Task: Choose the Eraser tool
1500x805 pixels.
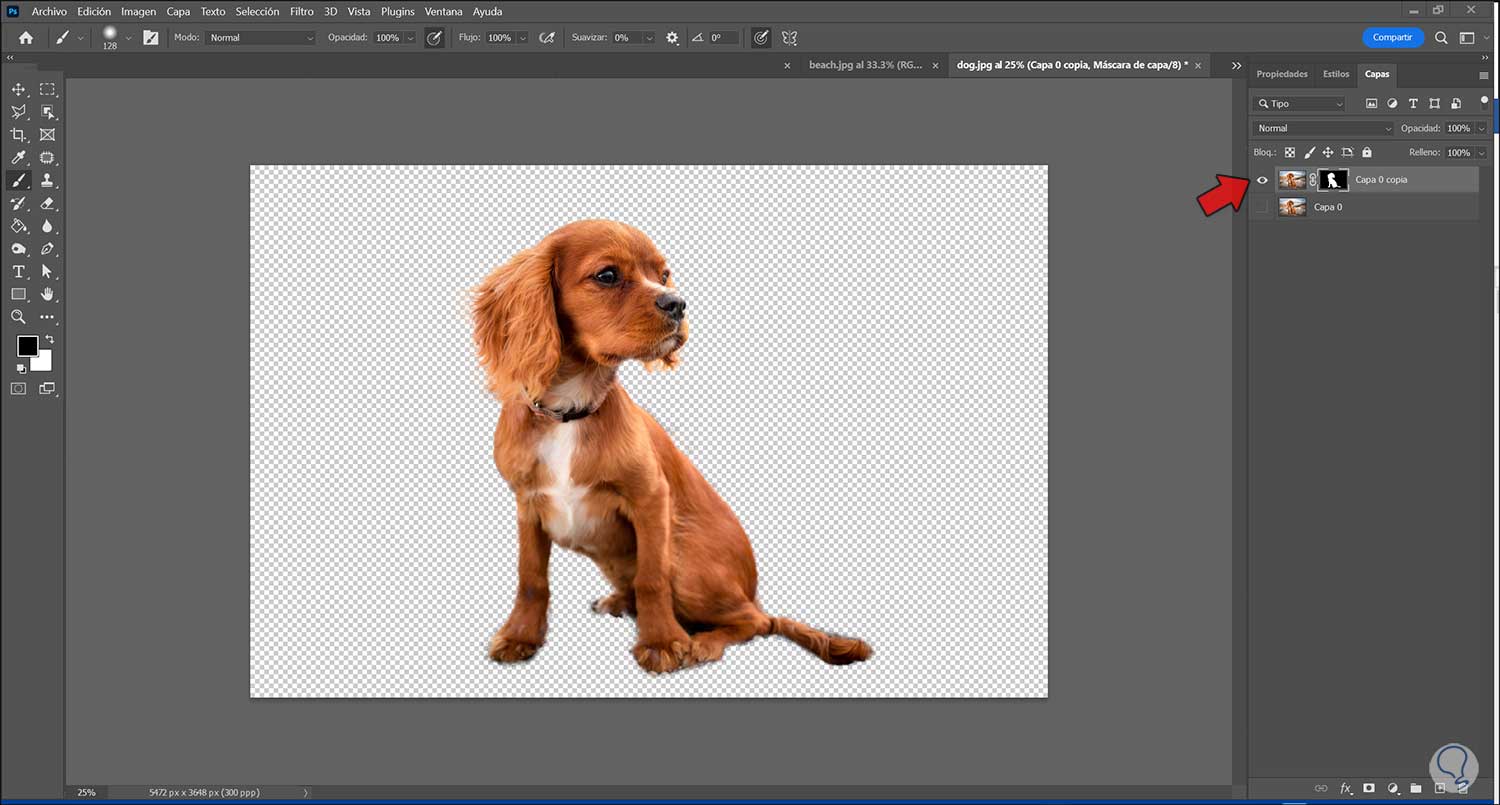Action: (x=47, y=203)
